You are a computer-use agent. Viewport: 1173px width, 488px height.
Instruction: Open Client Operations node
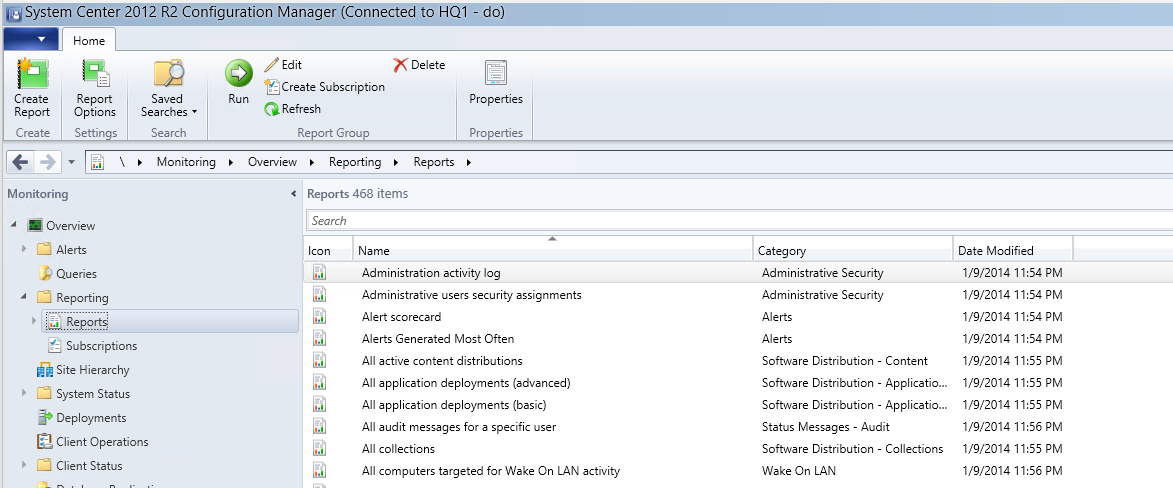tap(102, 442)
